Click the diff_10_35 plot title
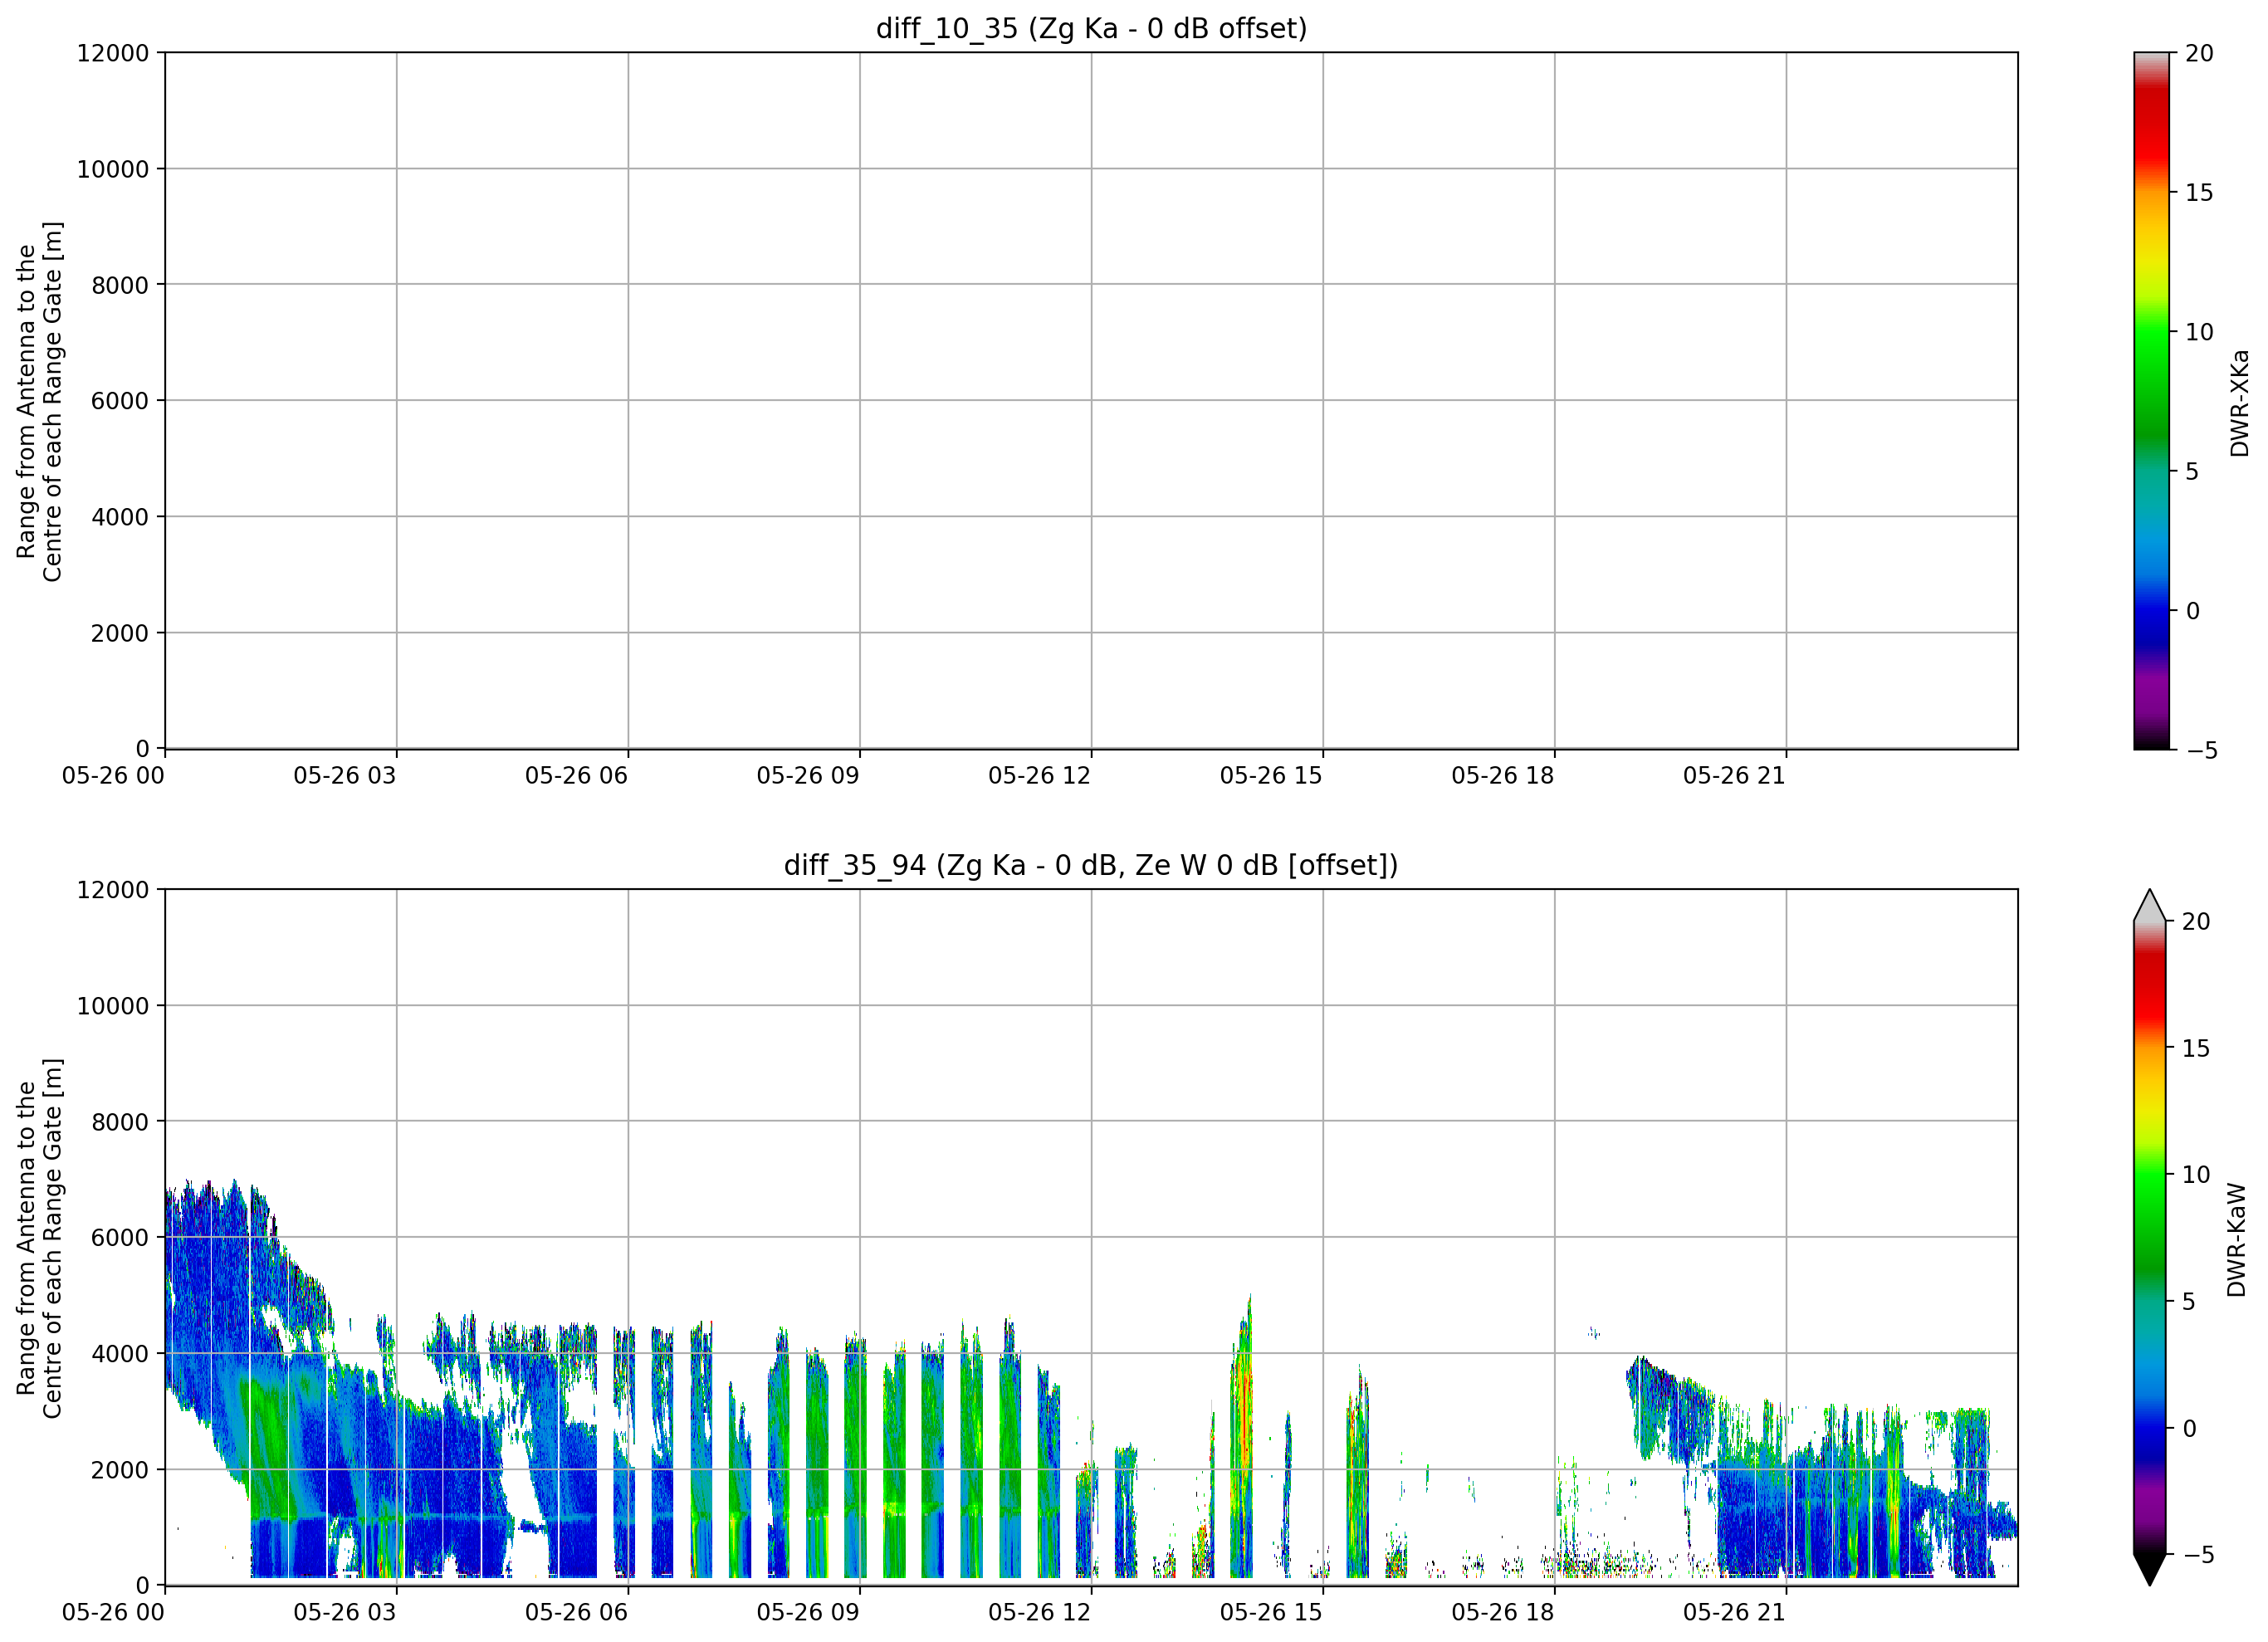 [x=1091, y=28]
